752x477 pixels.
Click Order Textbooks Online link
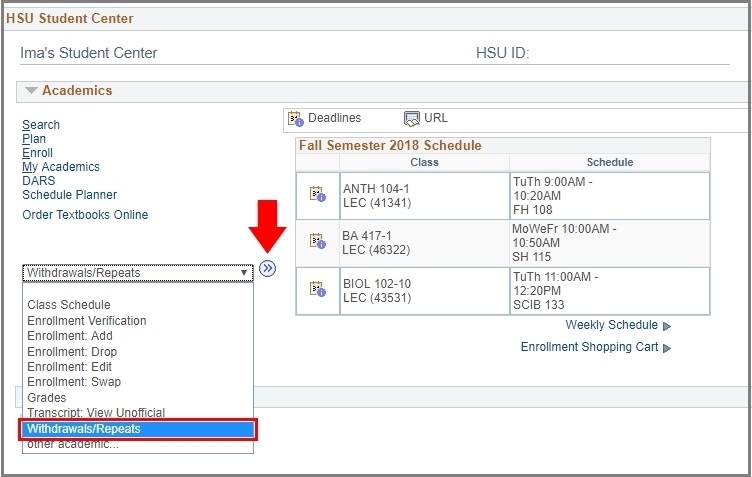85,215
